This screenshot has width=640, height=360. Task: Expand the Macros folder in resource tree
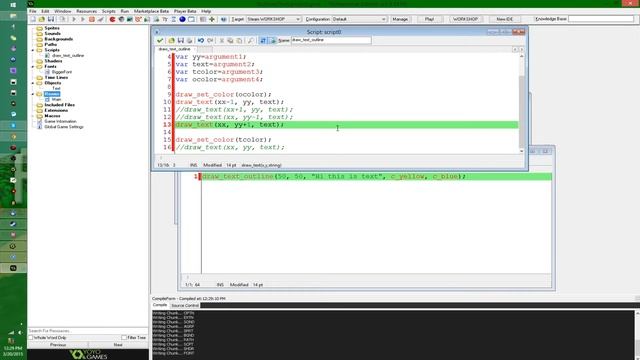coord(33,116)
